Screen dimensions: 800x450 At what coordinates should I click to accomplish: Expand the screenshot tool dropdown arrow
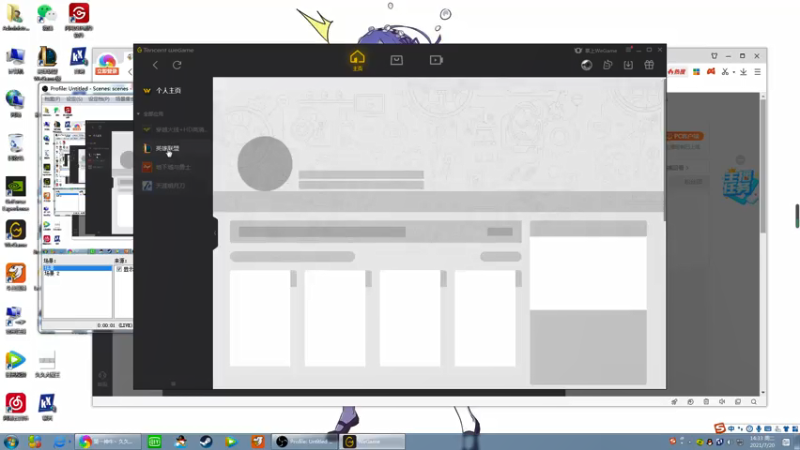point(733,72)
